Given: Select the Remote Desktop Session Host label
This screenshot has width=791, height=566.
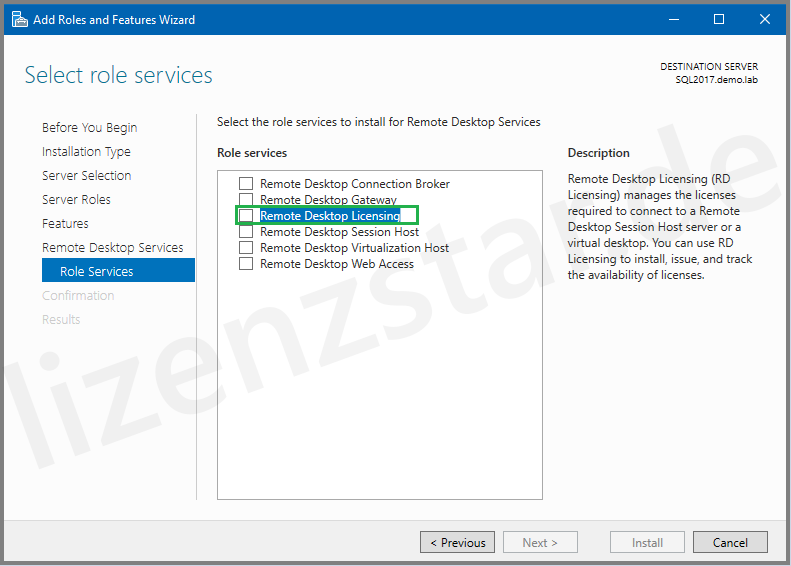Looking at the screenshot, I should point(339,232).
